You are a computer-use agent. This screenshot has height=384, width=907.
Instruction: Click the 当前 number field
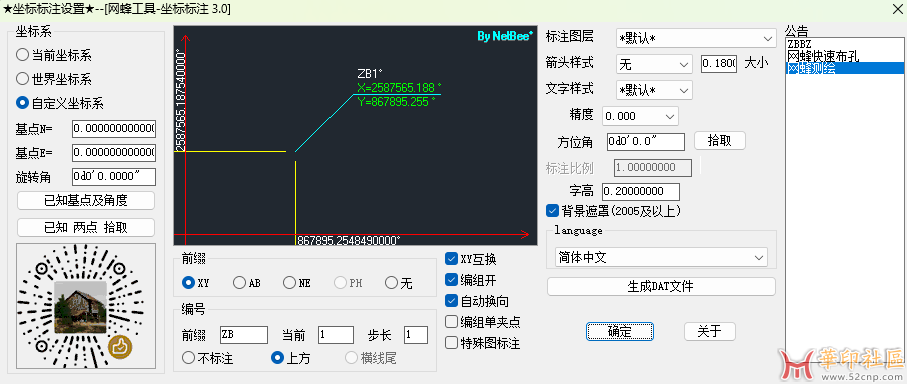tap(335, 335)
